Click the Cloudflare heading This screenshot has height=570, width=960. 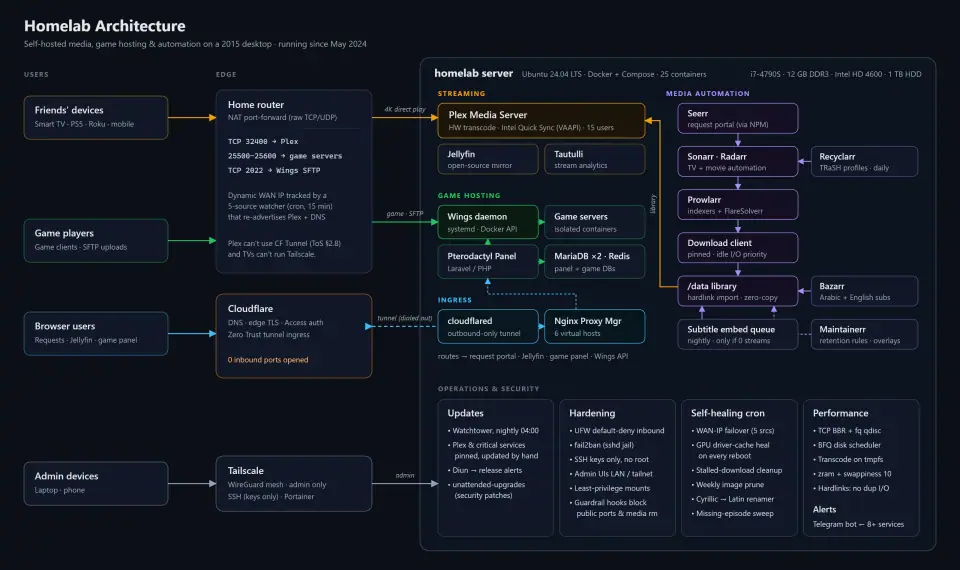pos(250,309)
